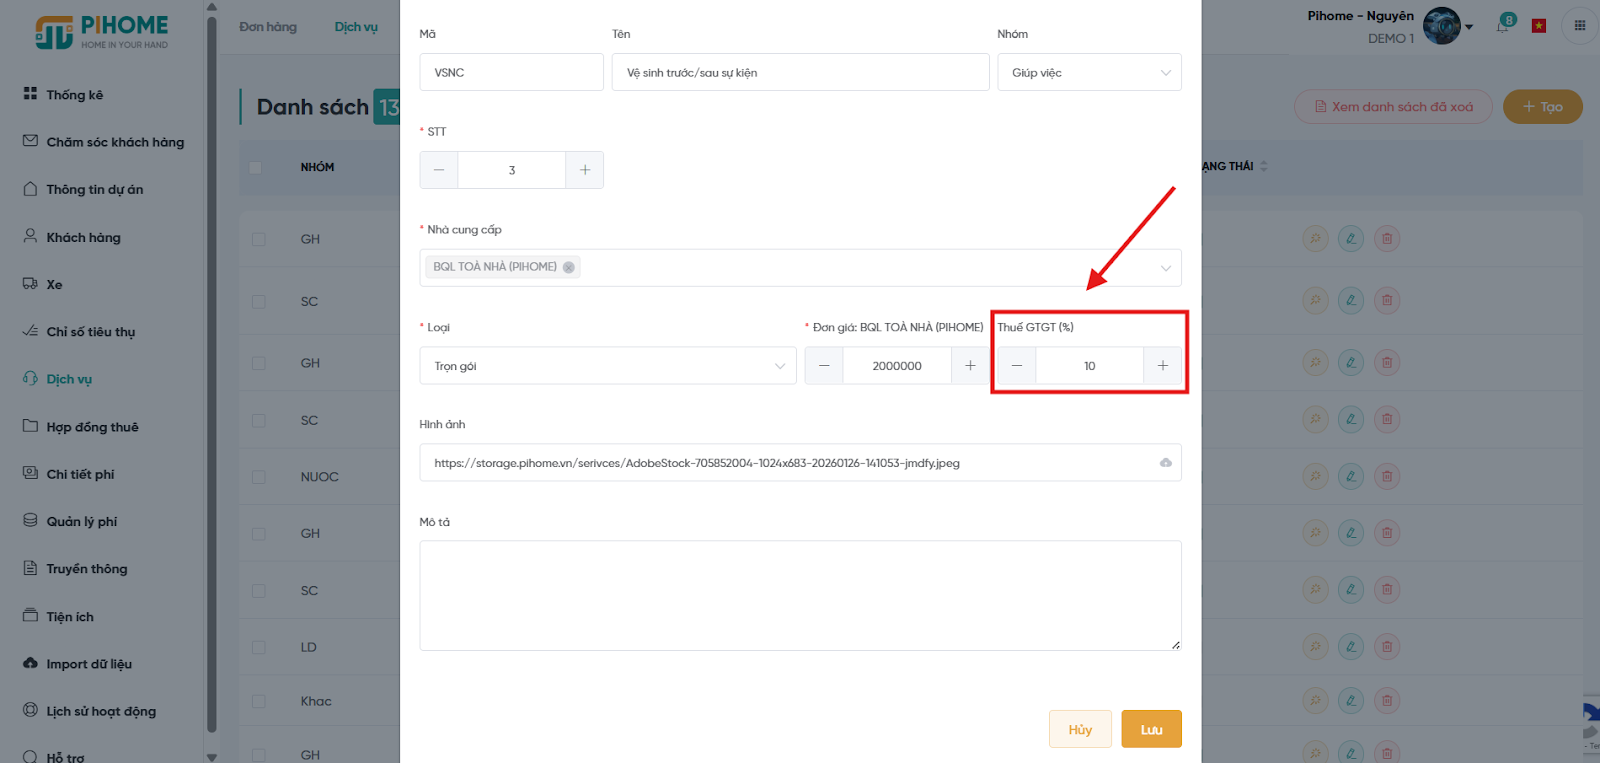Viewport: 1600px width, 763px height.
Task: Click edit icon in the first table row
Action: click(1351, 239)
